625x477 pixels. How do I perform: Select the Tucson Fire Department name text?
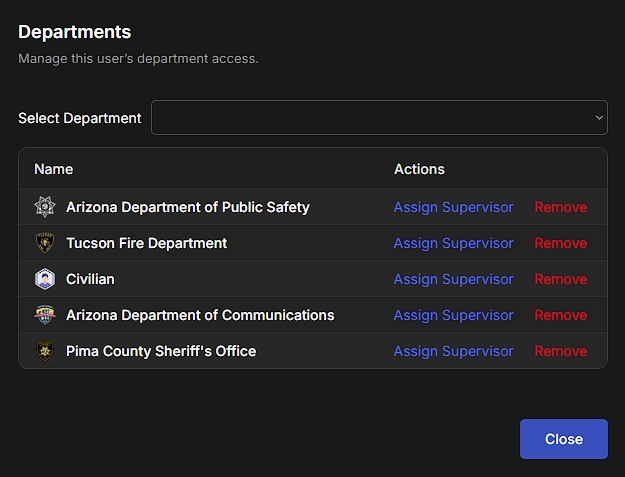pos(146,243)
